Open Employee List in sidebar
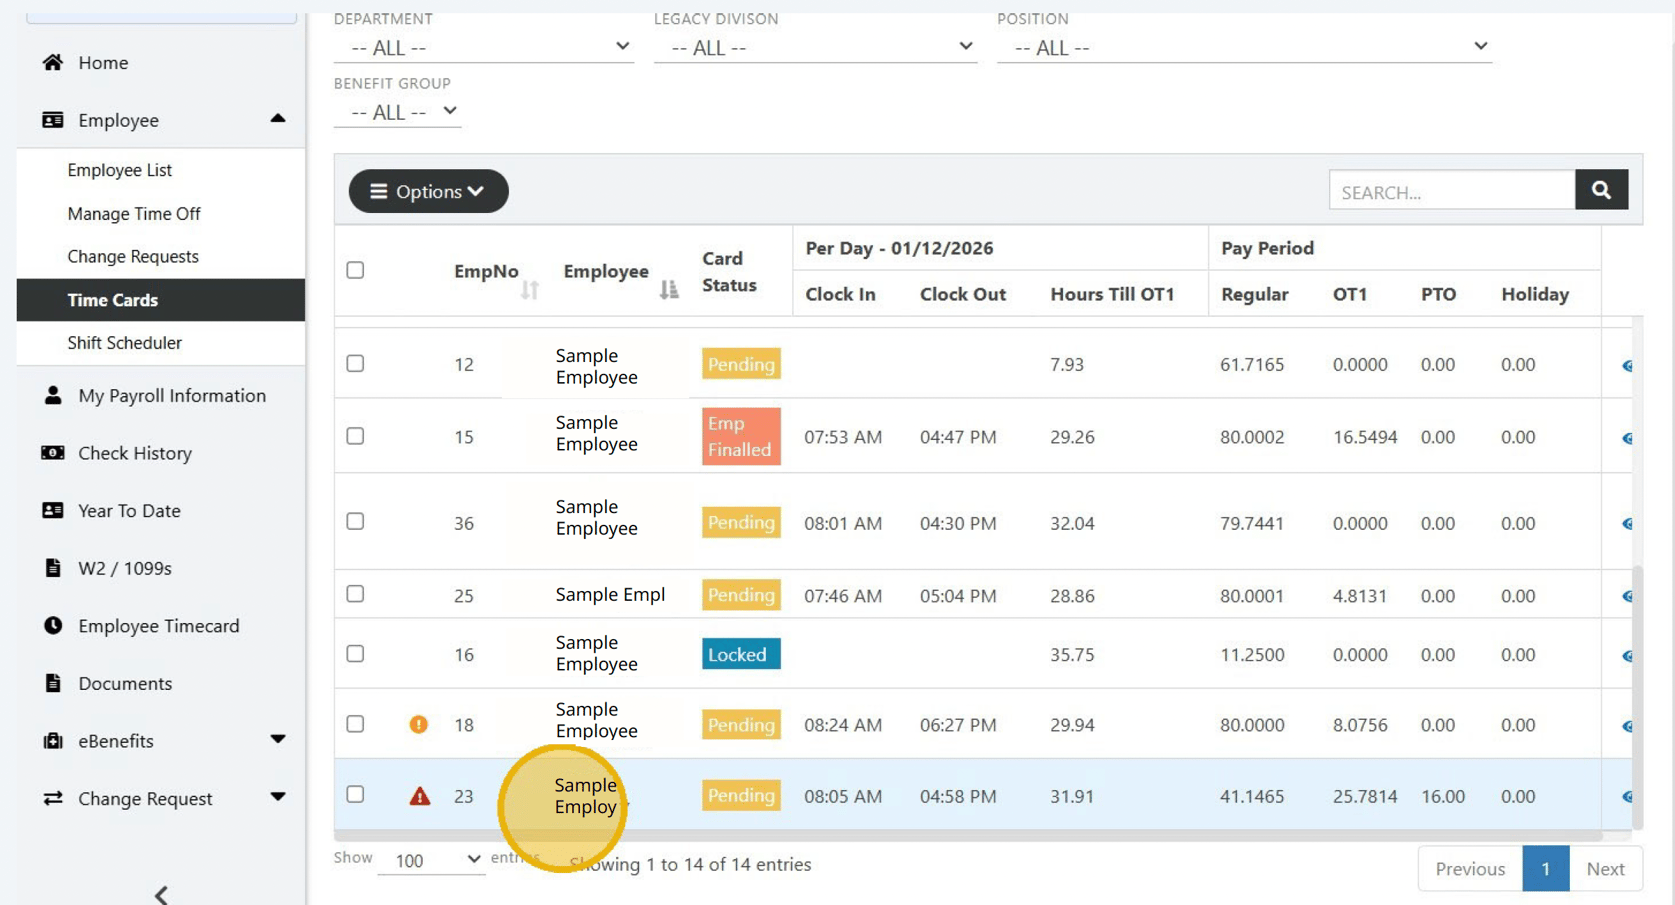The width and height of the screenshot is (1675, 905). 119,170
